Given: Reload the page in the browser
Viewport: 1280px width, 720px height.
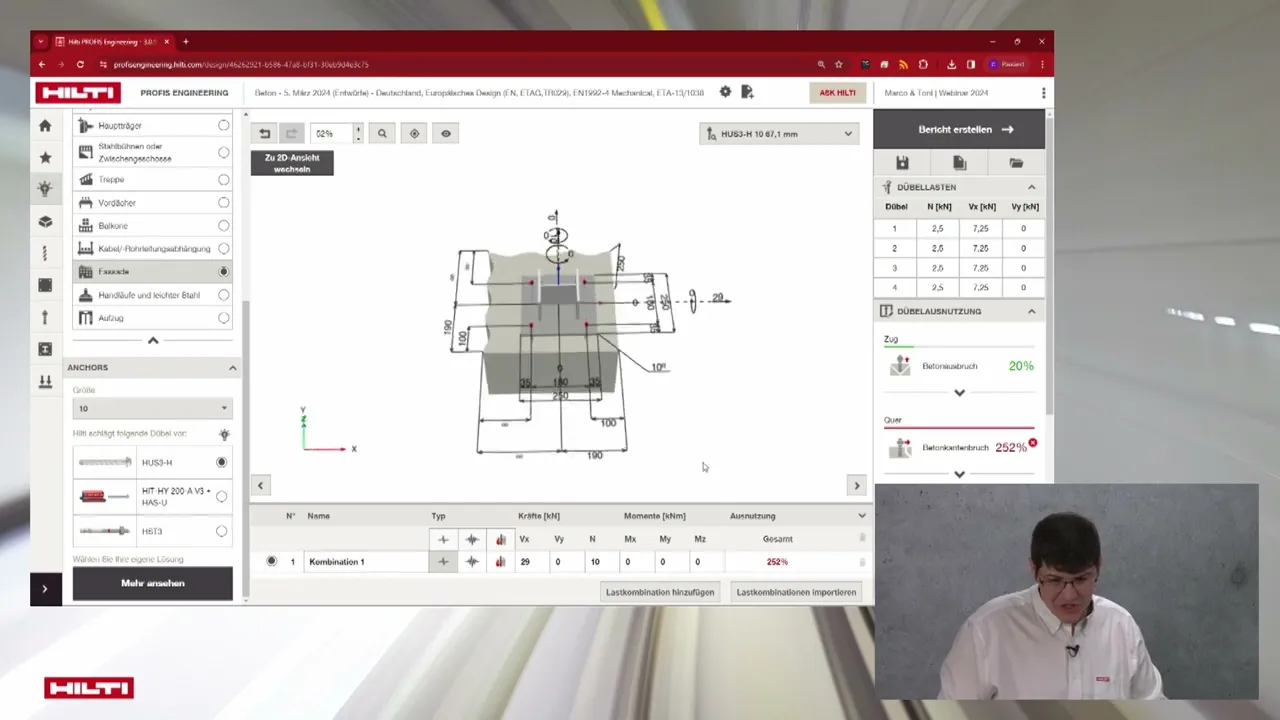Looking at the screenshot, I should [x=80, y=64].
